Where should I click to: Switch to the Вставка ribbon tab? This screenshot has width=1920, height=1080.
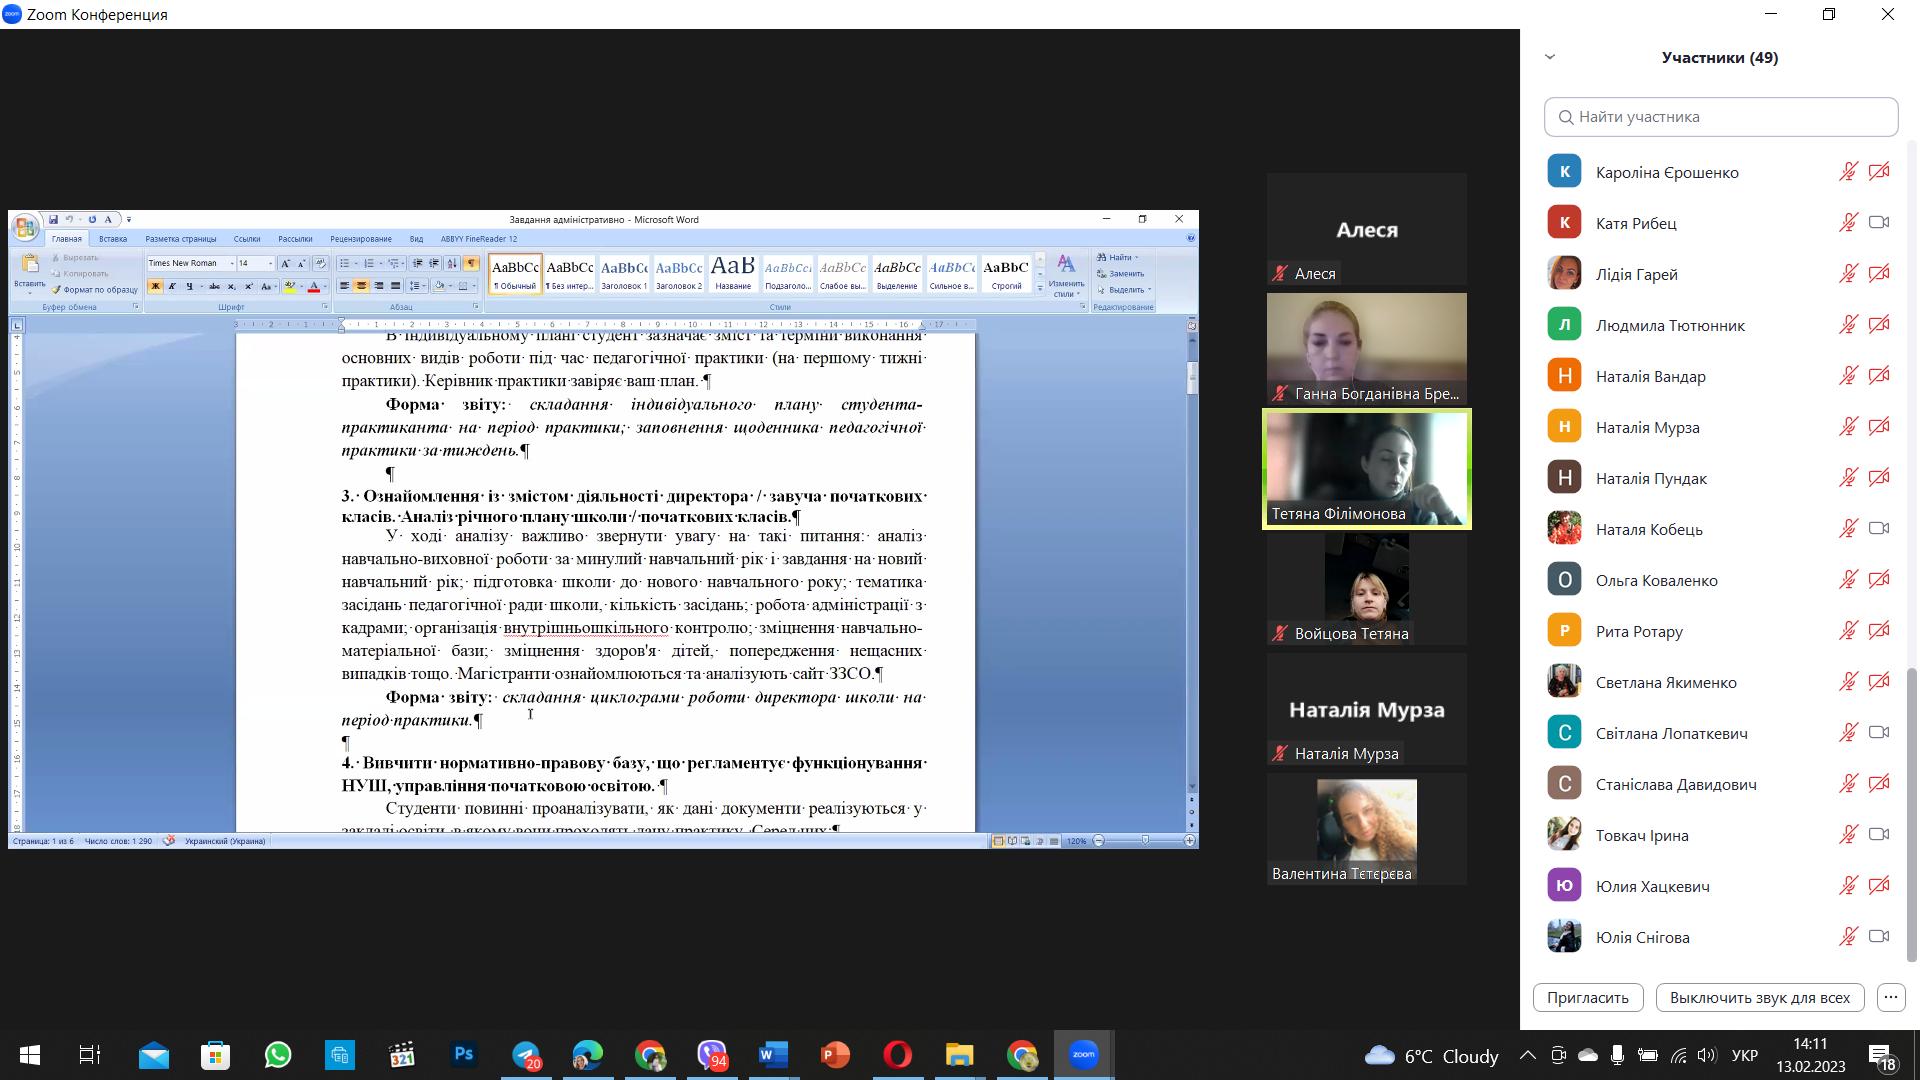point(113,239)
